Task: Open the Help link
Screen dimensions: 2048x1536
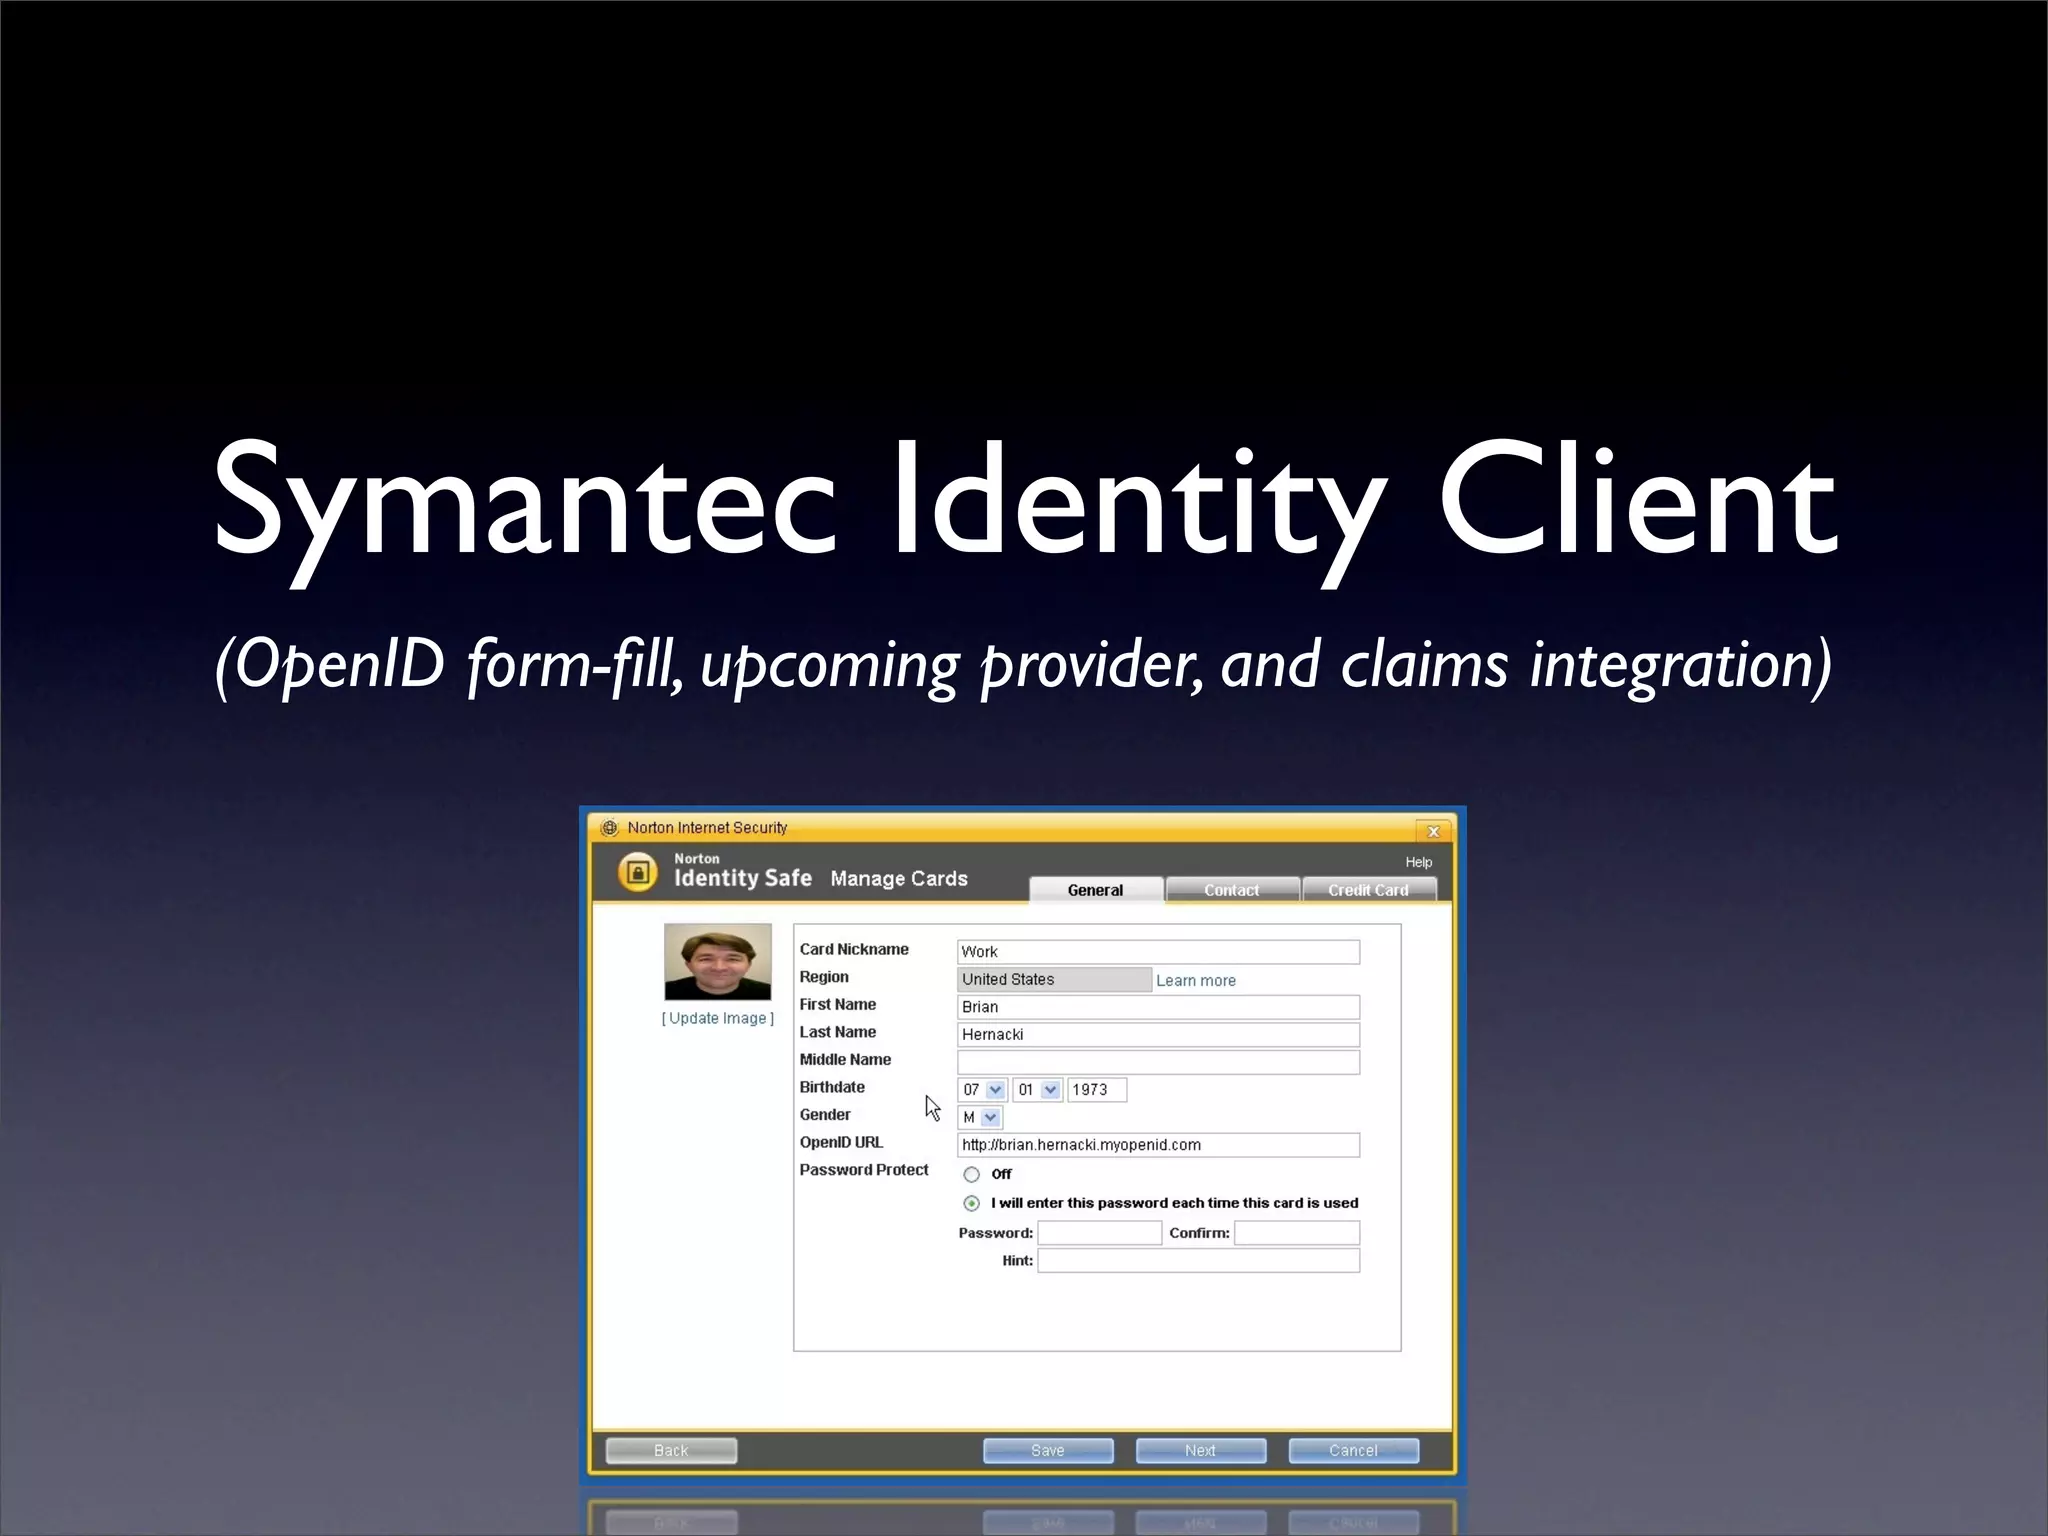Action: click(1418, 862)
